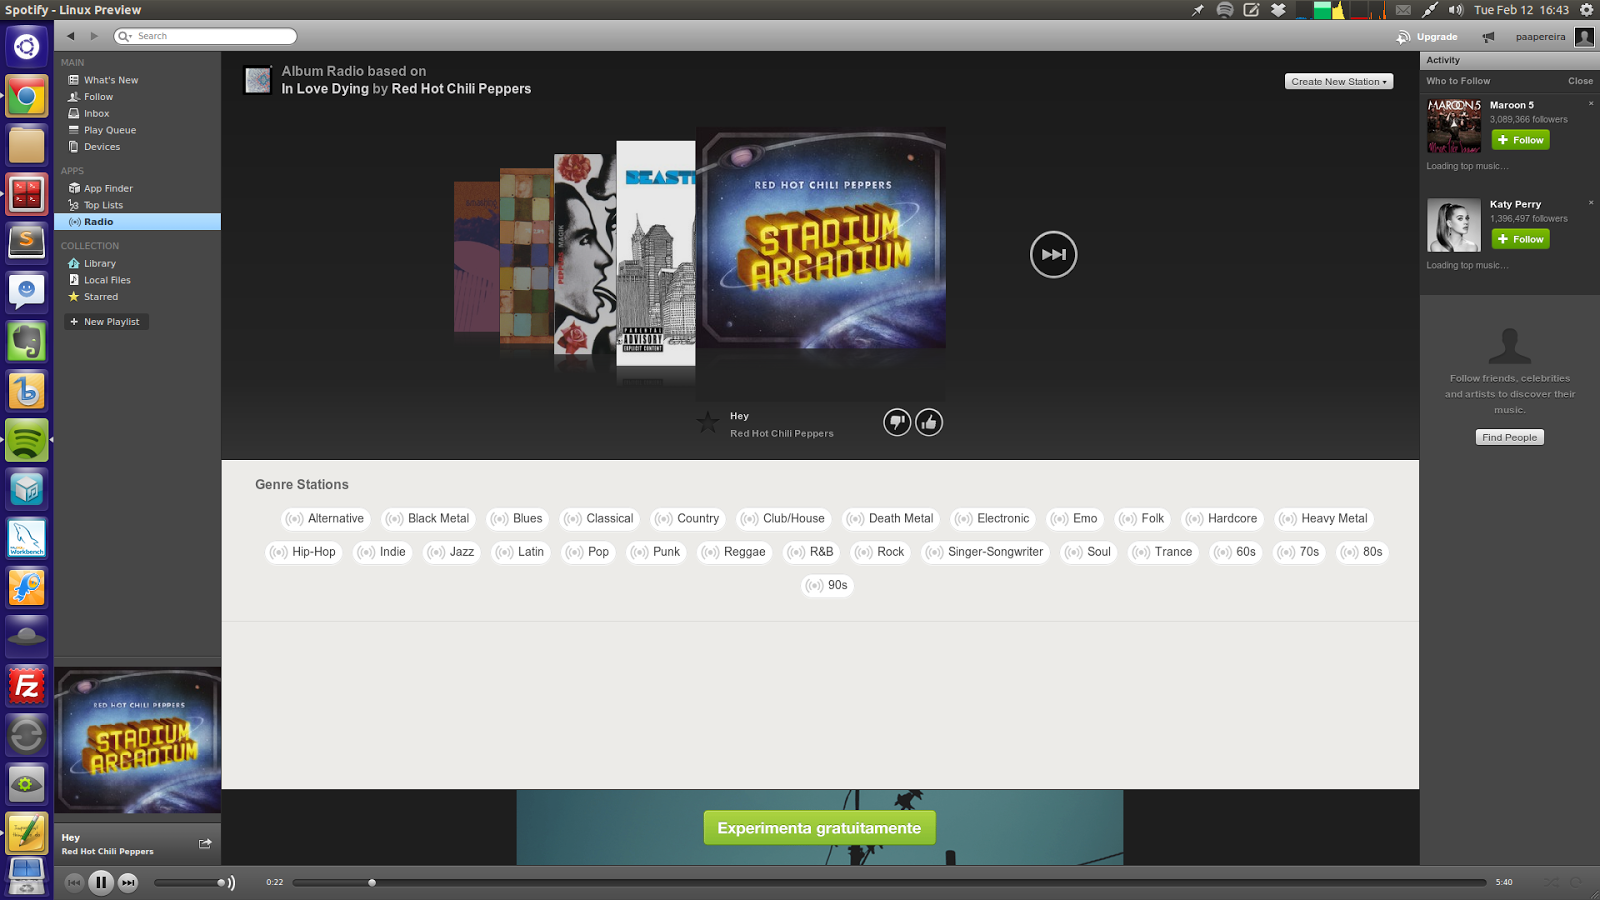Open Starred collection
Screen dimensions: 1600x900
click(101, 297)
